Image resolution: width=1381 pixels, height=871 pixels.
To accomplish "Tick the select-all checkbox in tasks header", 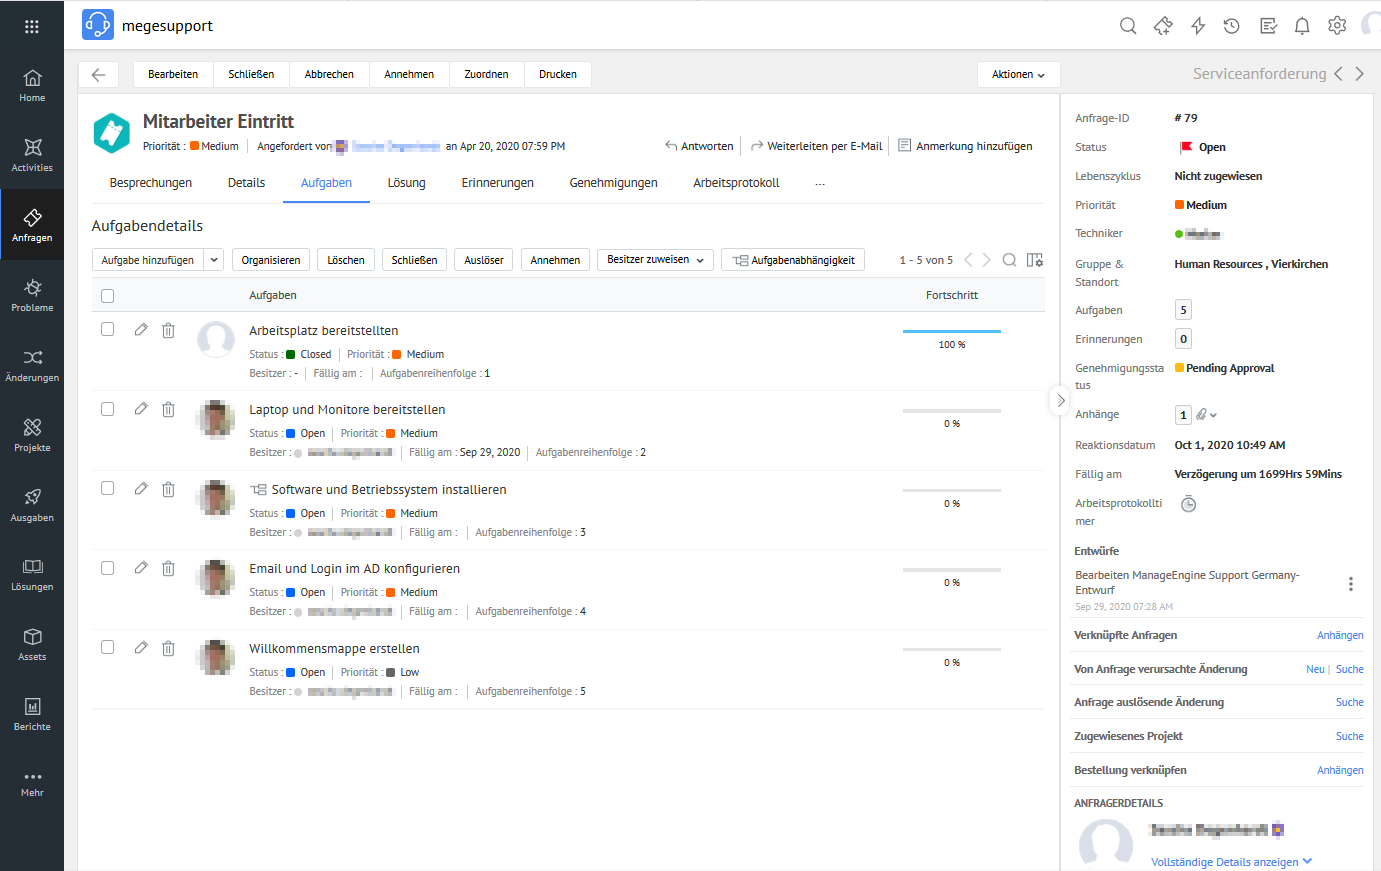I will tap(108, 296).
